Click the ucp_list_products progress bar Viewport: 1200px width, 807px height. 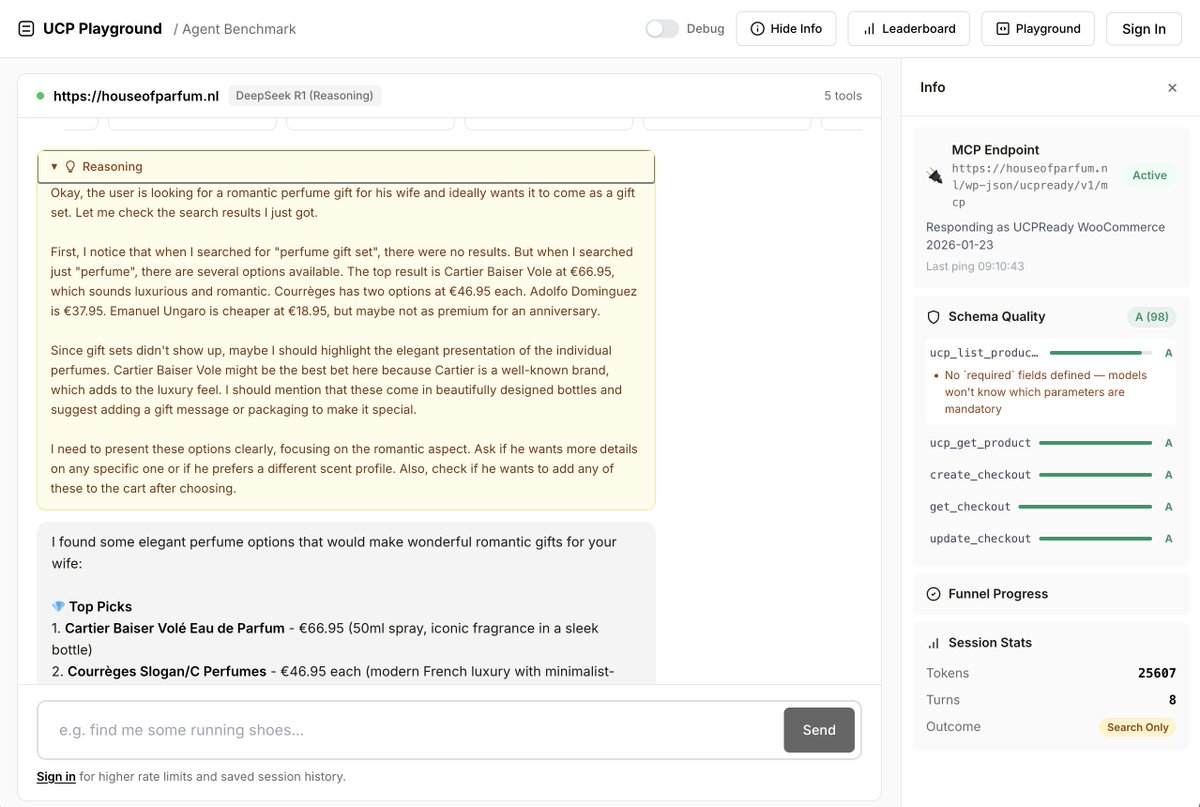pyautogui.click(x=1100, y=353)
